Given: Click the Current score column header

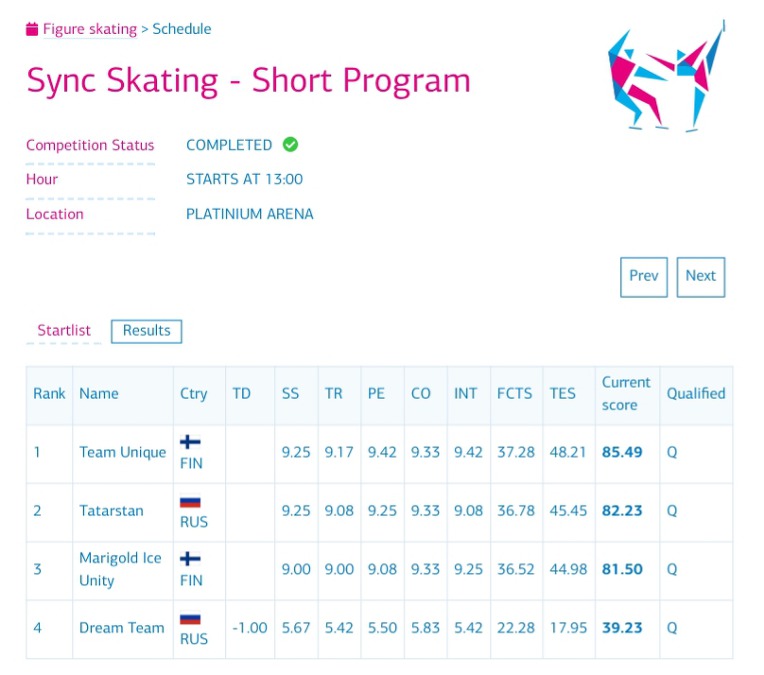Looking at the screenshot, I should point(626,394).
